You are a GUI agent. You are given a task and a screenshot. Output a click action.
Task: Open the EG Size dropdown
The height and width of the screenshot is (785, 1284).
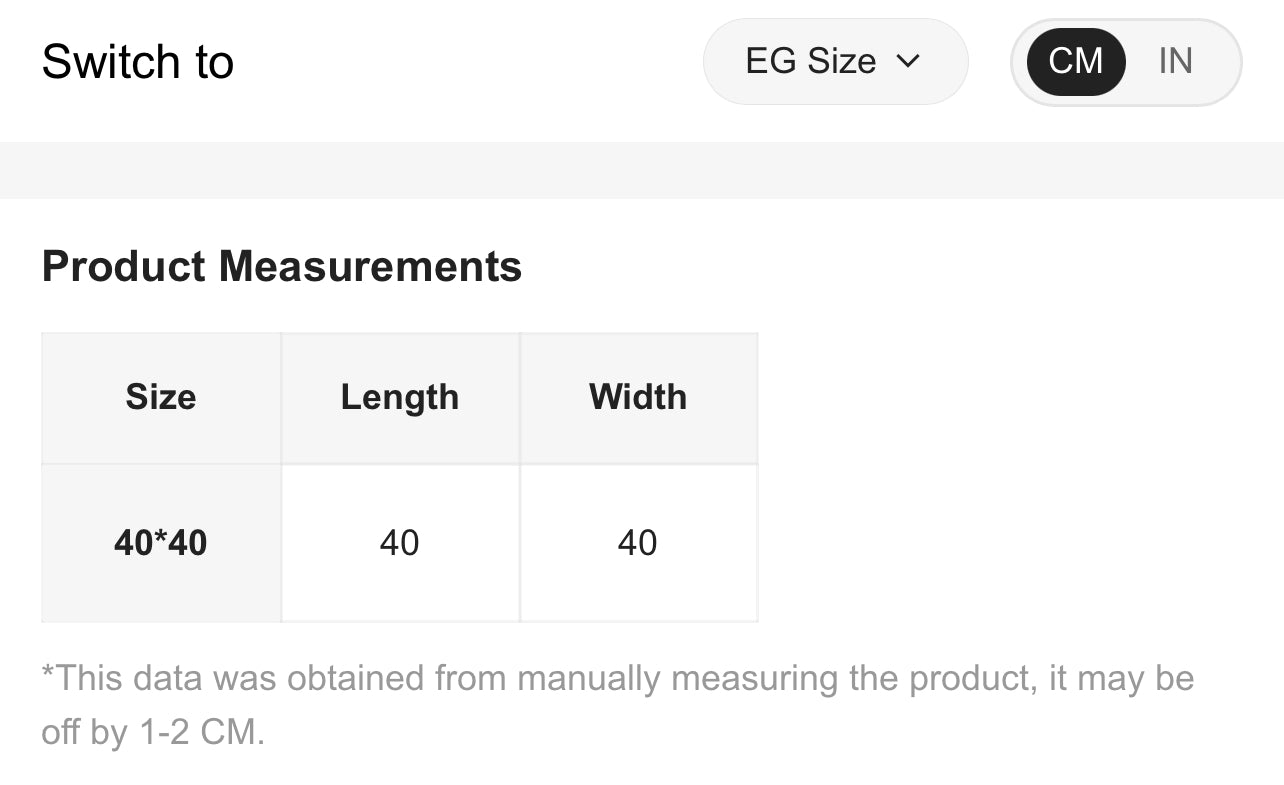[834, 61]
